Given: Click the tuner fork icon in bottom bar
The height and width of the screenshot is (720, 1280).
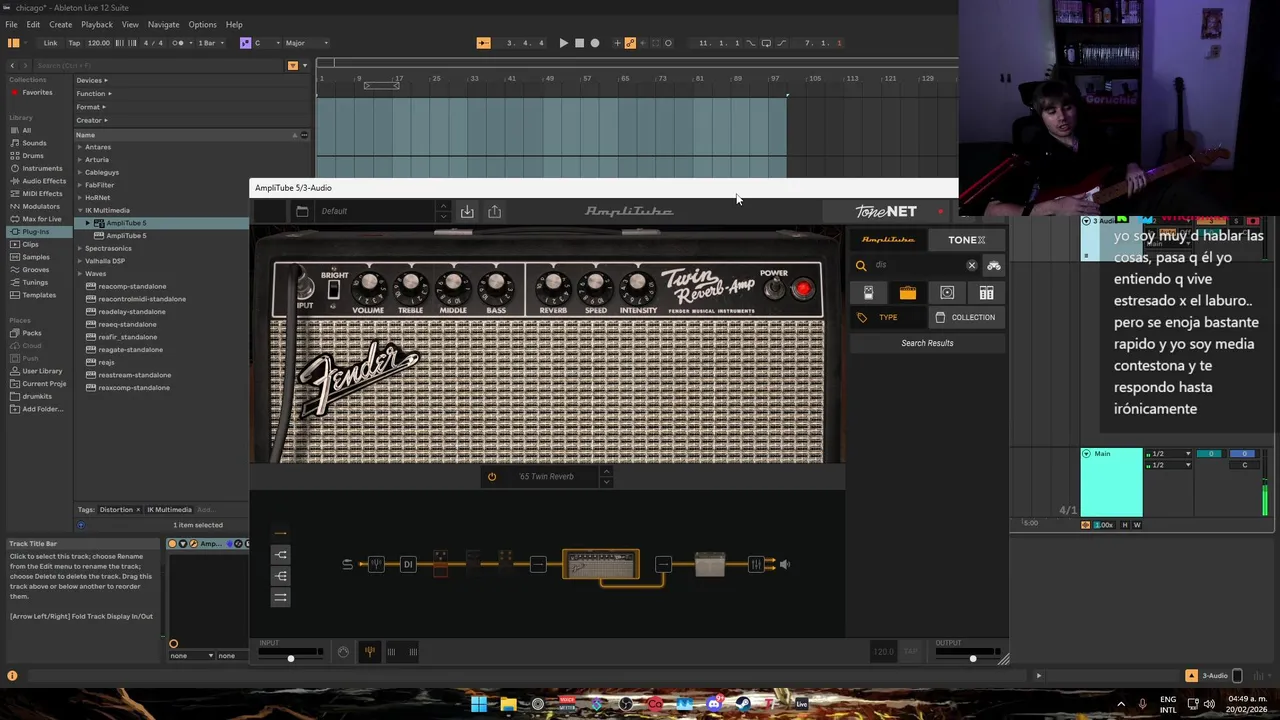Looking at the screenshot, I should pyautogui.click(x=369, y=652).
